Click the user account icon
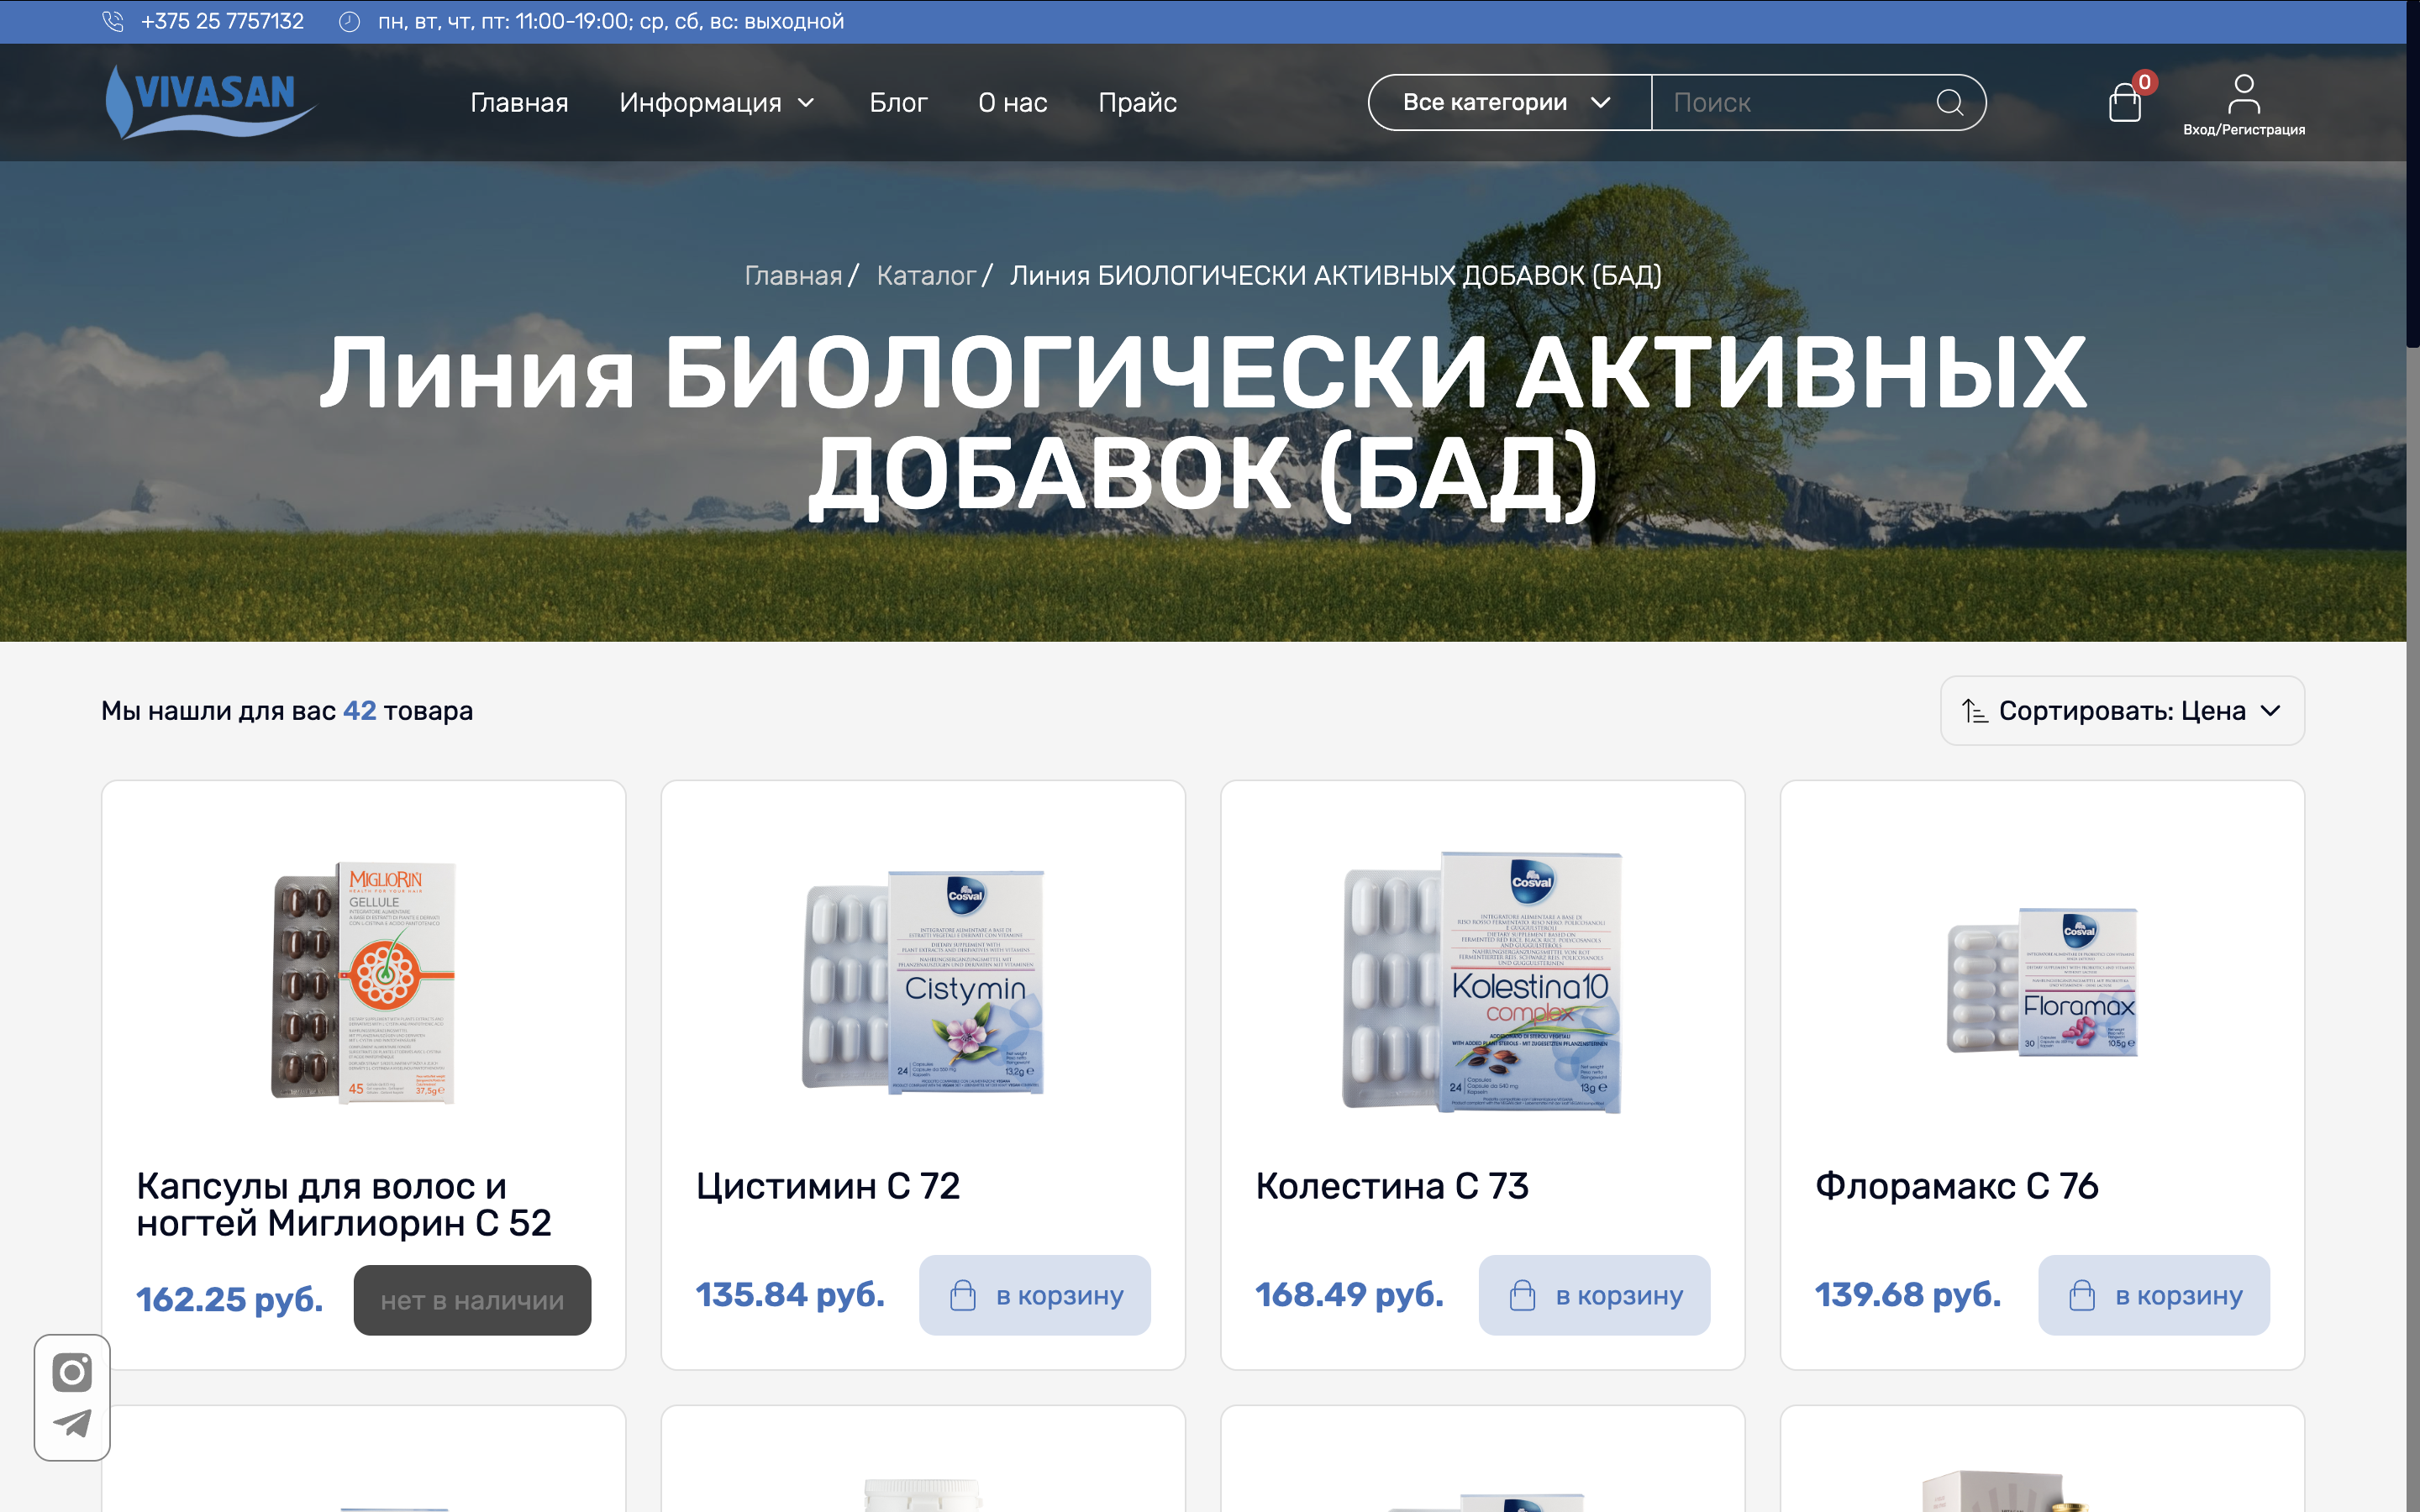 click(2244, 94)
